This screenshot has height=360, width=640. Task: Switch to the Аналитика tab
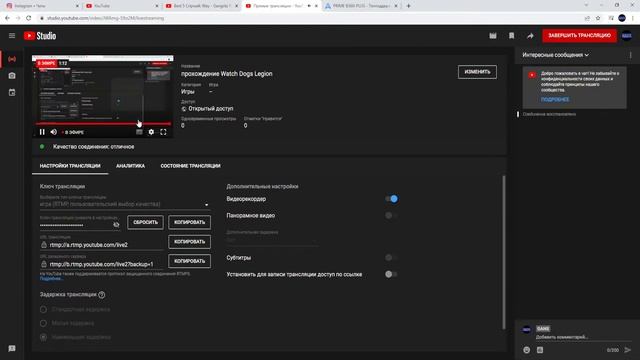click(x=130, y=166)
